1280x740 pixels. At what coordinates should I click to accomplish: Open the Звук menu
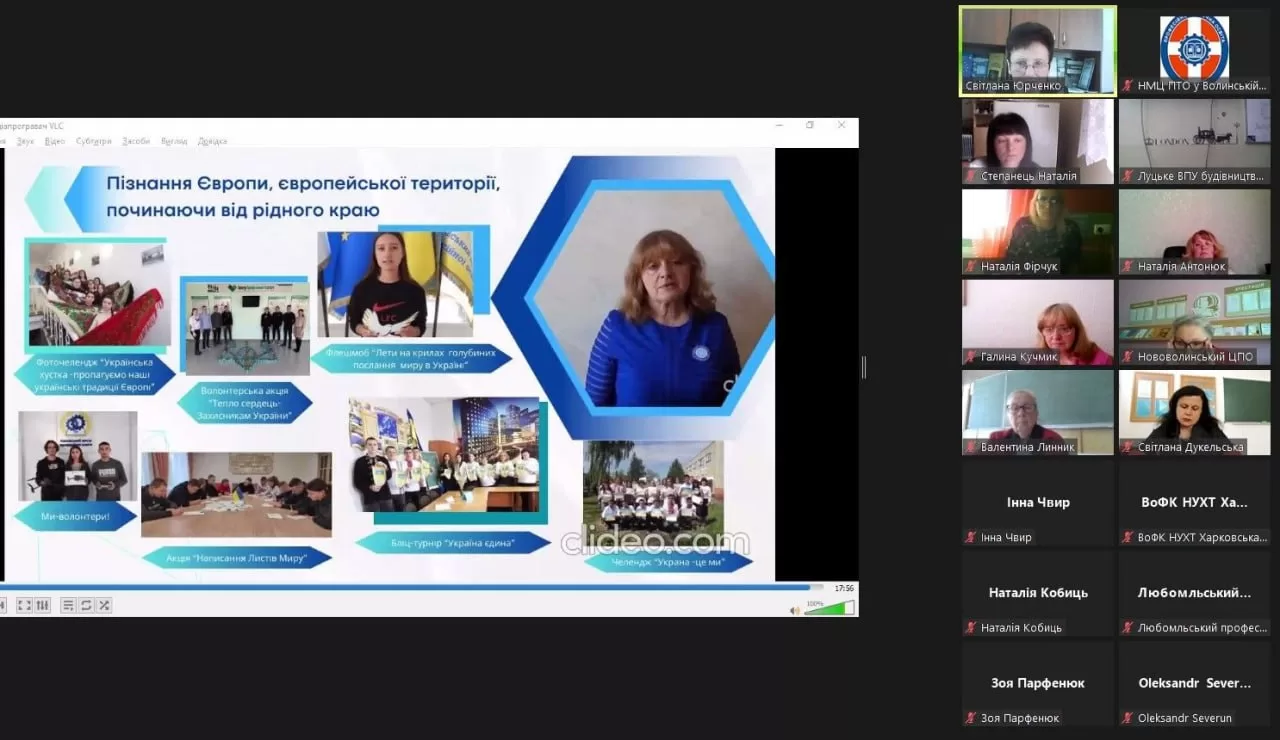25,141
